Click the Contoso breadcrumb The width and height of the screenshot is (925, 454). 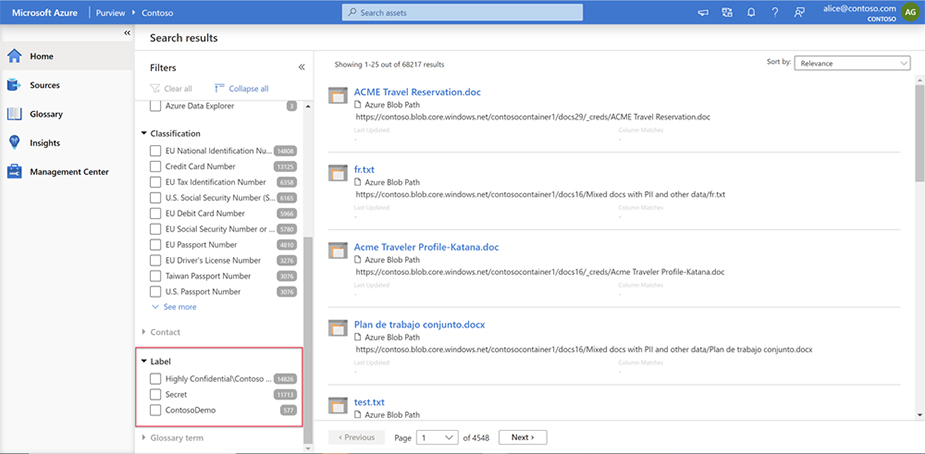(x=158, y=12)
